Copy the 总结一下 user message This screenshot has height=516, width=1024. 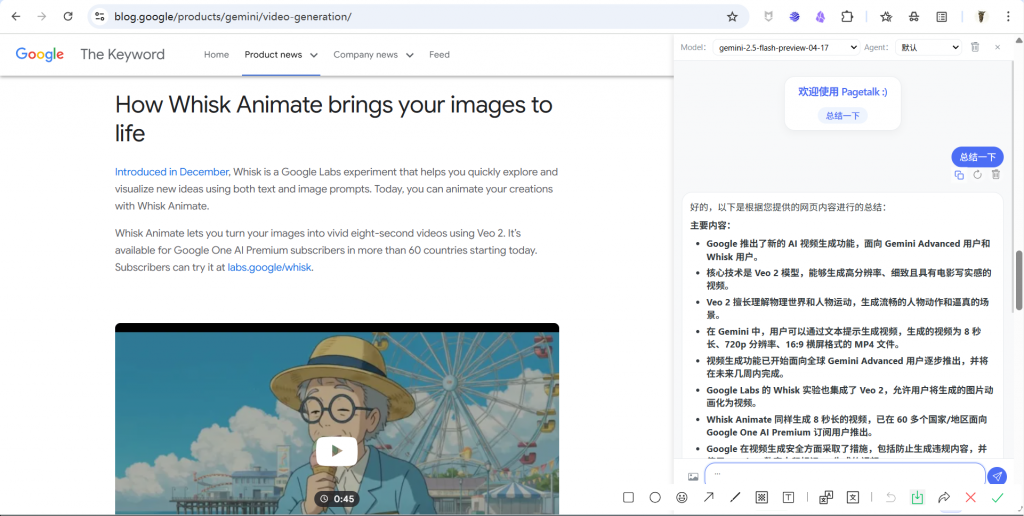click(x=959, y=174)
